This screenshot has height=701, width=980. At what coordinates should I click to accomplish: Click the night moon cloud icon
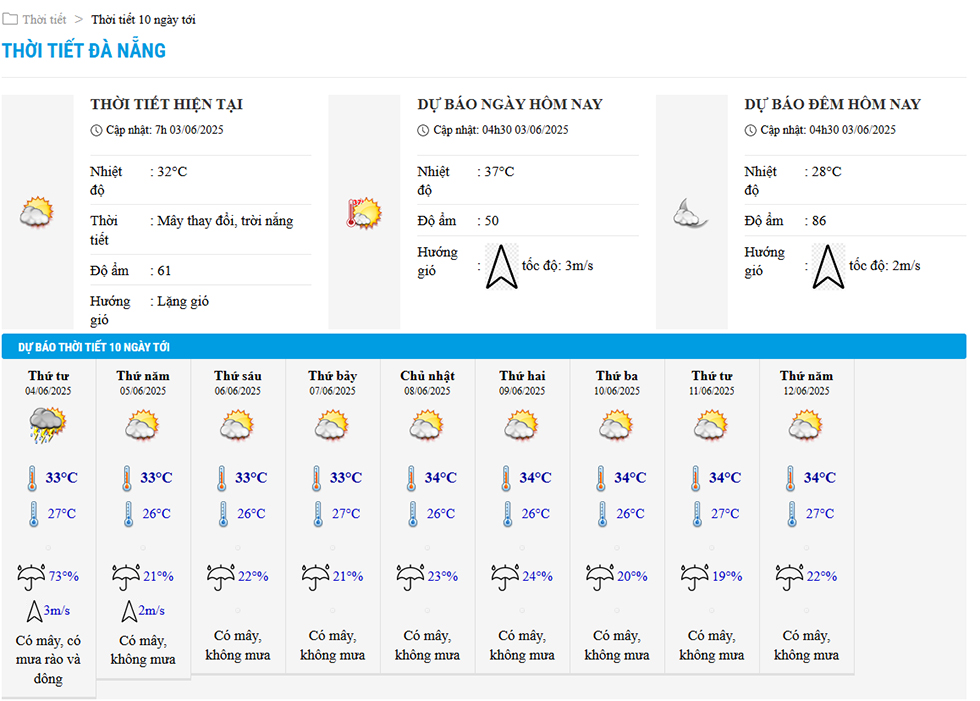pos(690,213)
